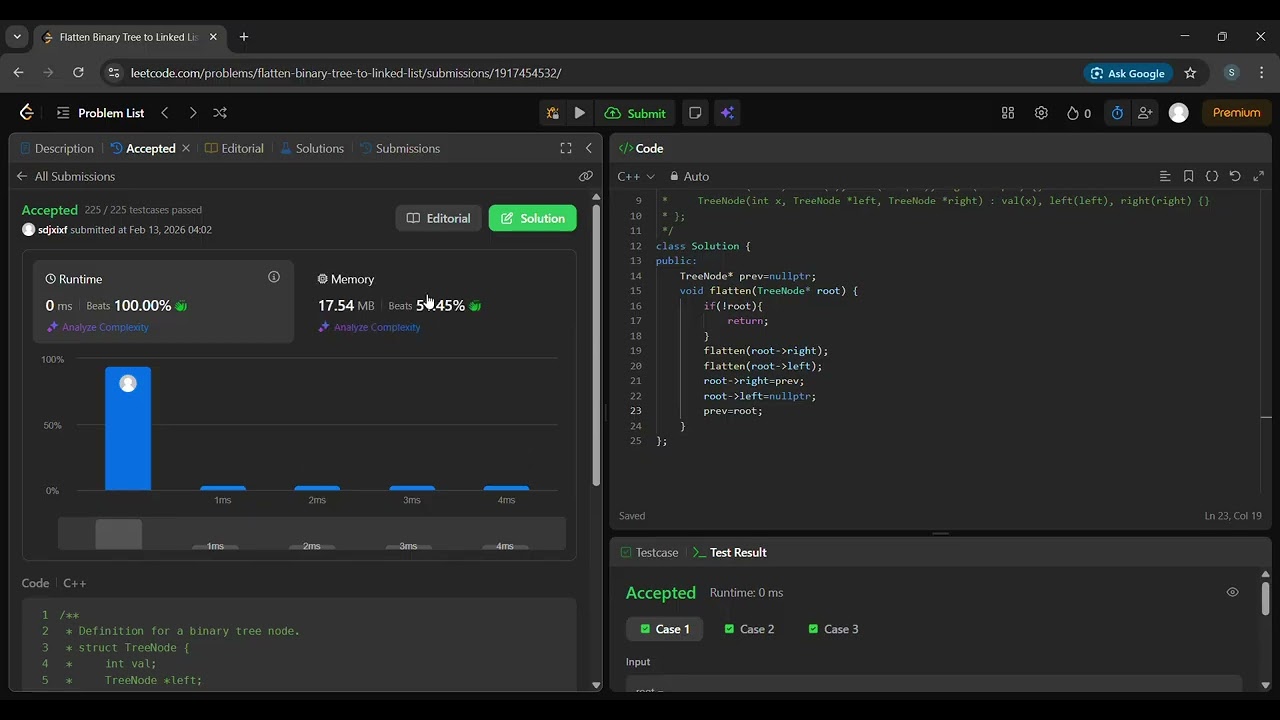1280x720 pixels.
Task: Click Analyze Complexity under Memory
Action: 369,327
